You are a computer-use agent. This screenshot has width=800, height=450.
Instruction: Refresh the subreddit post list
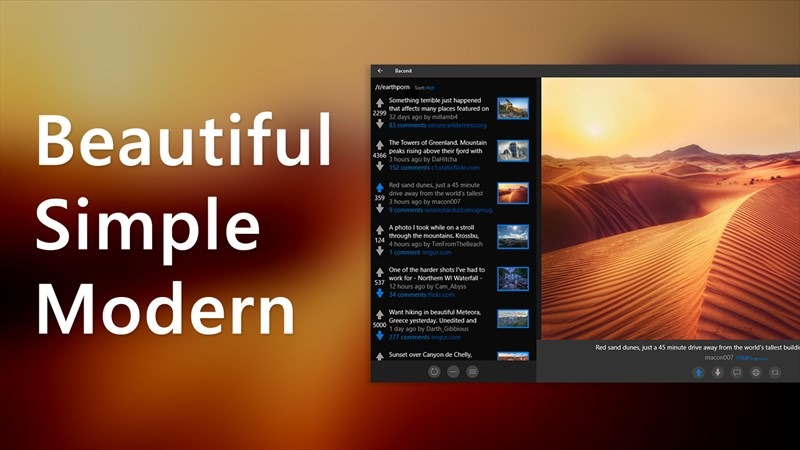[434, 372]
